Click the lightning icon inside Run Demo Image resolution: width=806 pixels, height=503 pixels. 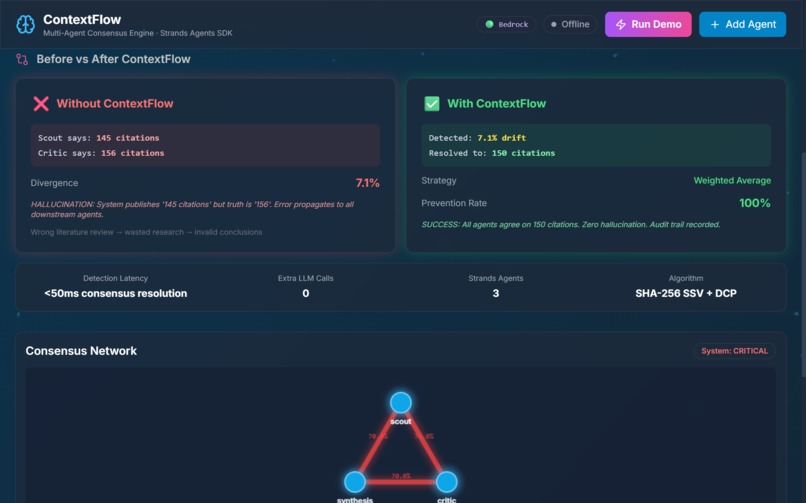pyautogui.click(x=621, y=24)
